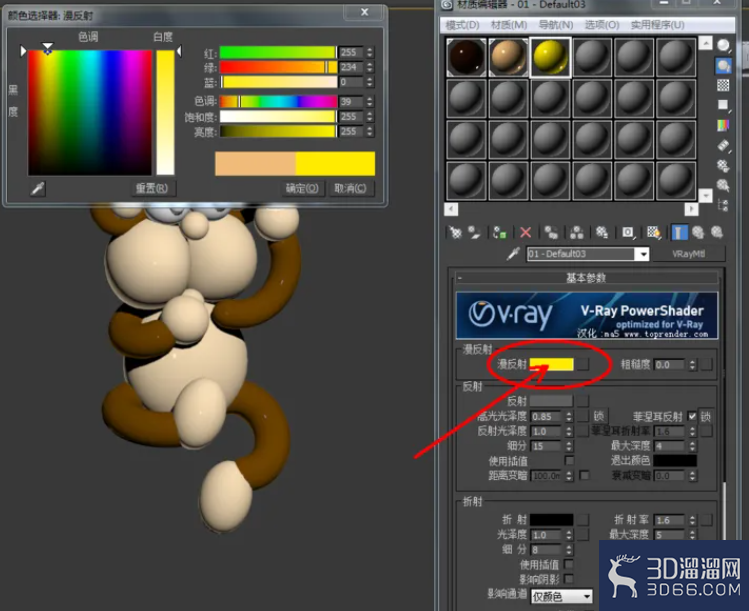
Task: Click 饱和度 slider bar
Action: (278, 117)
